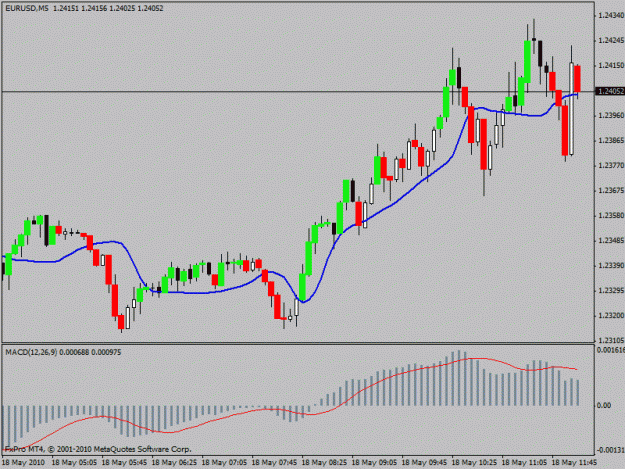Image resolution: width=625 pixels, height=469 pixels.
Task: Click the 18 May 09:45 time label
Action: coord(424,463)
